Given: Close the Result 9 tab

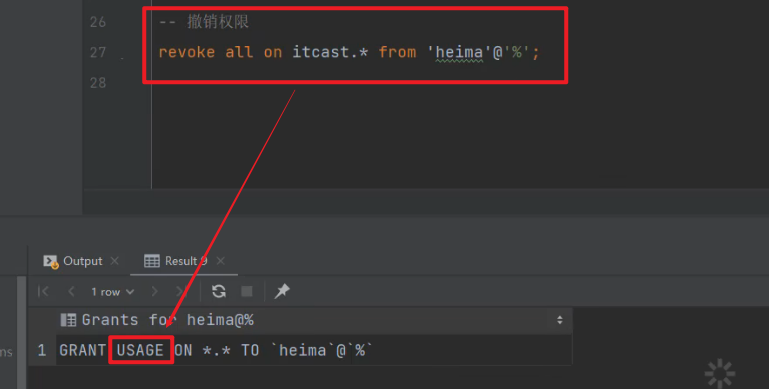Looking at the screenshot, I should [221, 261].
